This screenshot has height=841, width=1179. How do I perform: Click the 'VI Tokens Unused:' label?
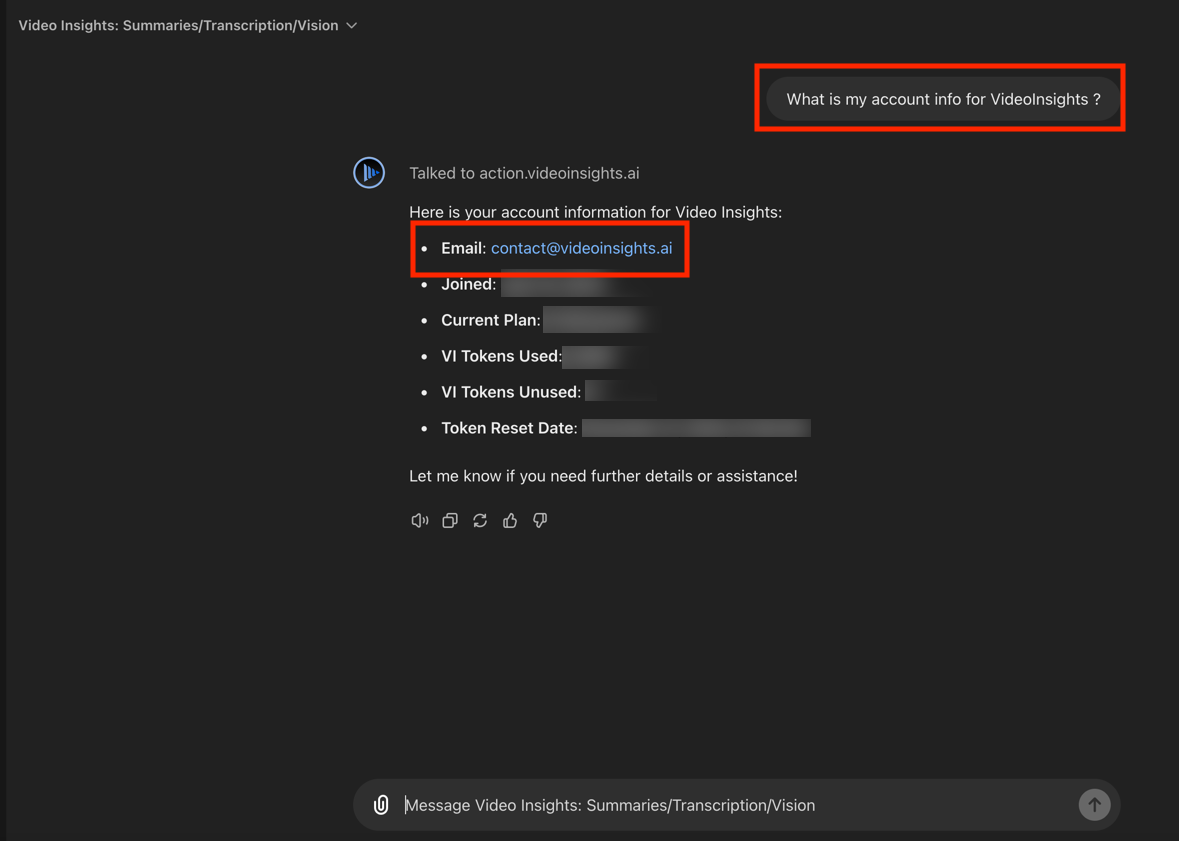511,393
